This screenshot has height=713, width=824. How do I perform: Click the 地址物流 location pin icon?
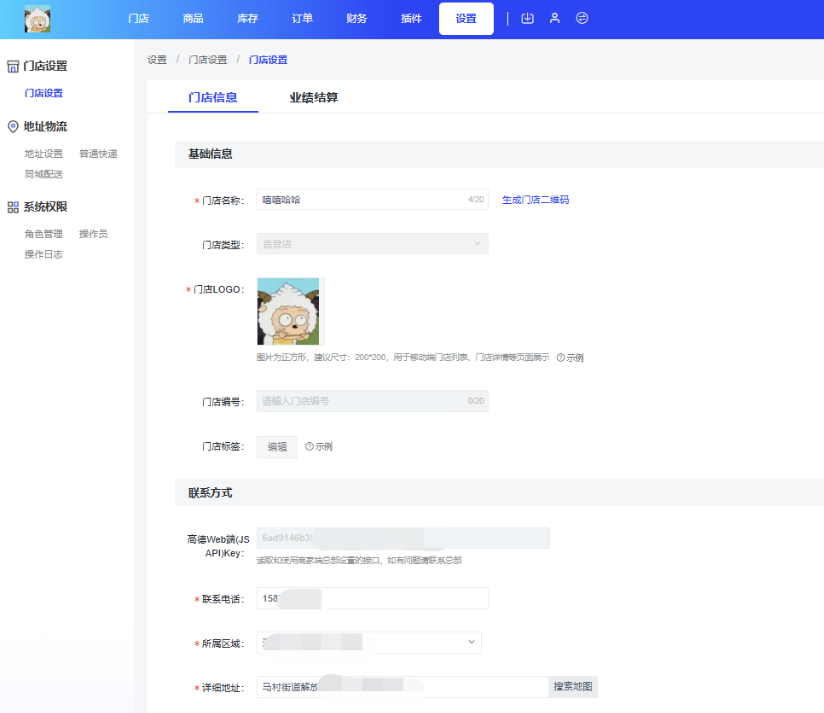click(13, 127)
